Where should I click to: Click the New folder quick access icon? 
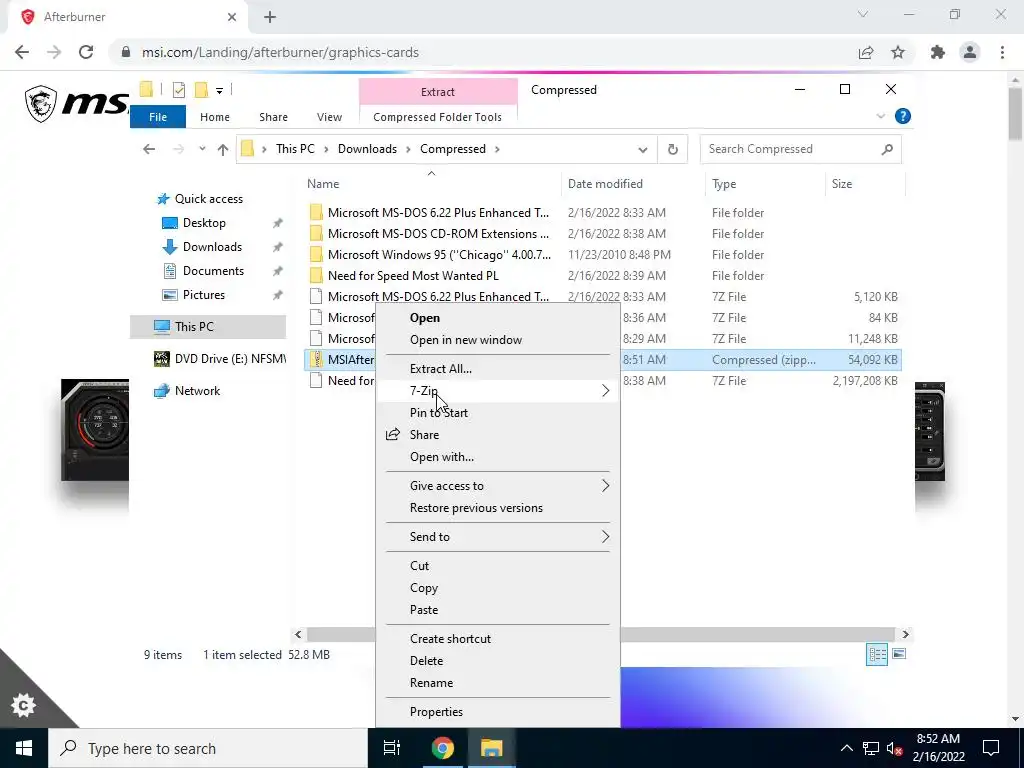(x=201, y=89)
